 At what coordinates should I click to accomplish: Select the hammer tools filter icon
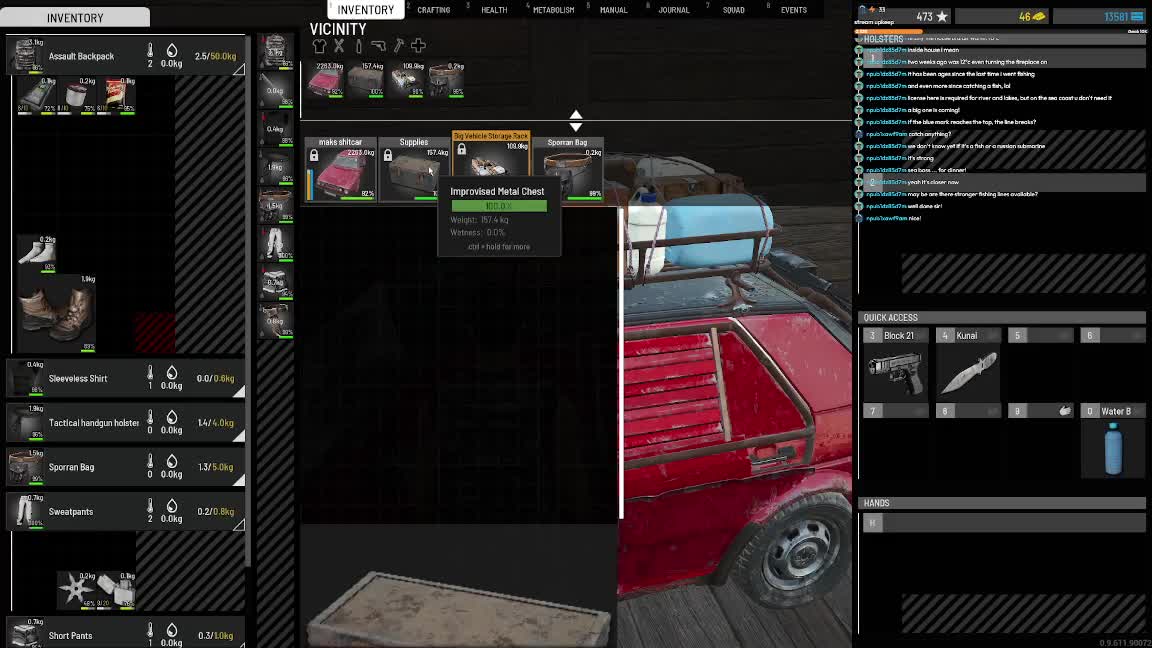tap(398, 46)
